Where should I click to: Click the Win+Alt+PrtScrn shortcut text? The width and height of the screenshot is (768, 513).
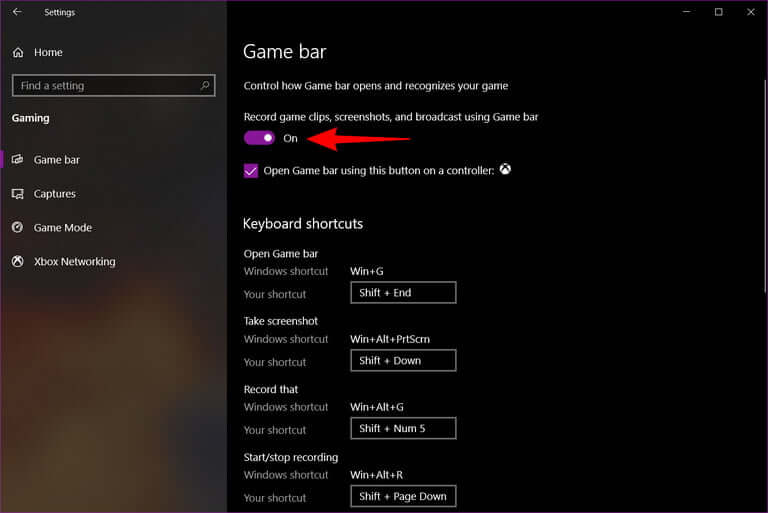point(390,339)
